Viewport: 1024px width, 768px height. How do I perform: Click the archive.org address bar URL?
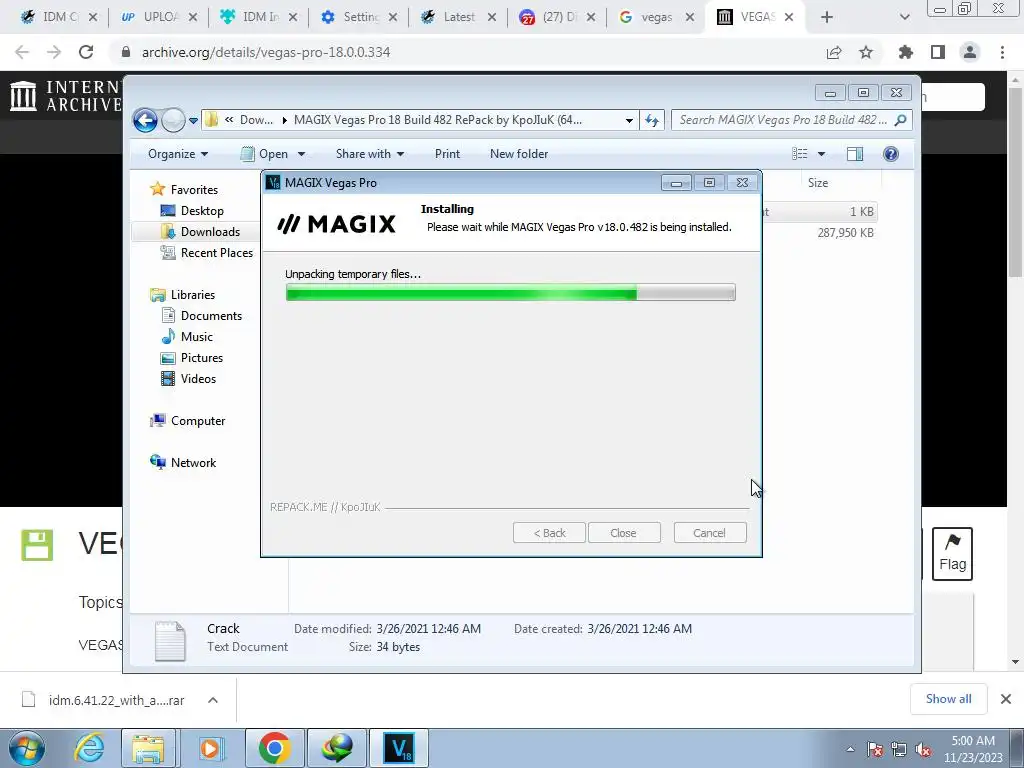(266, 52)
